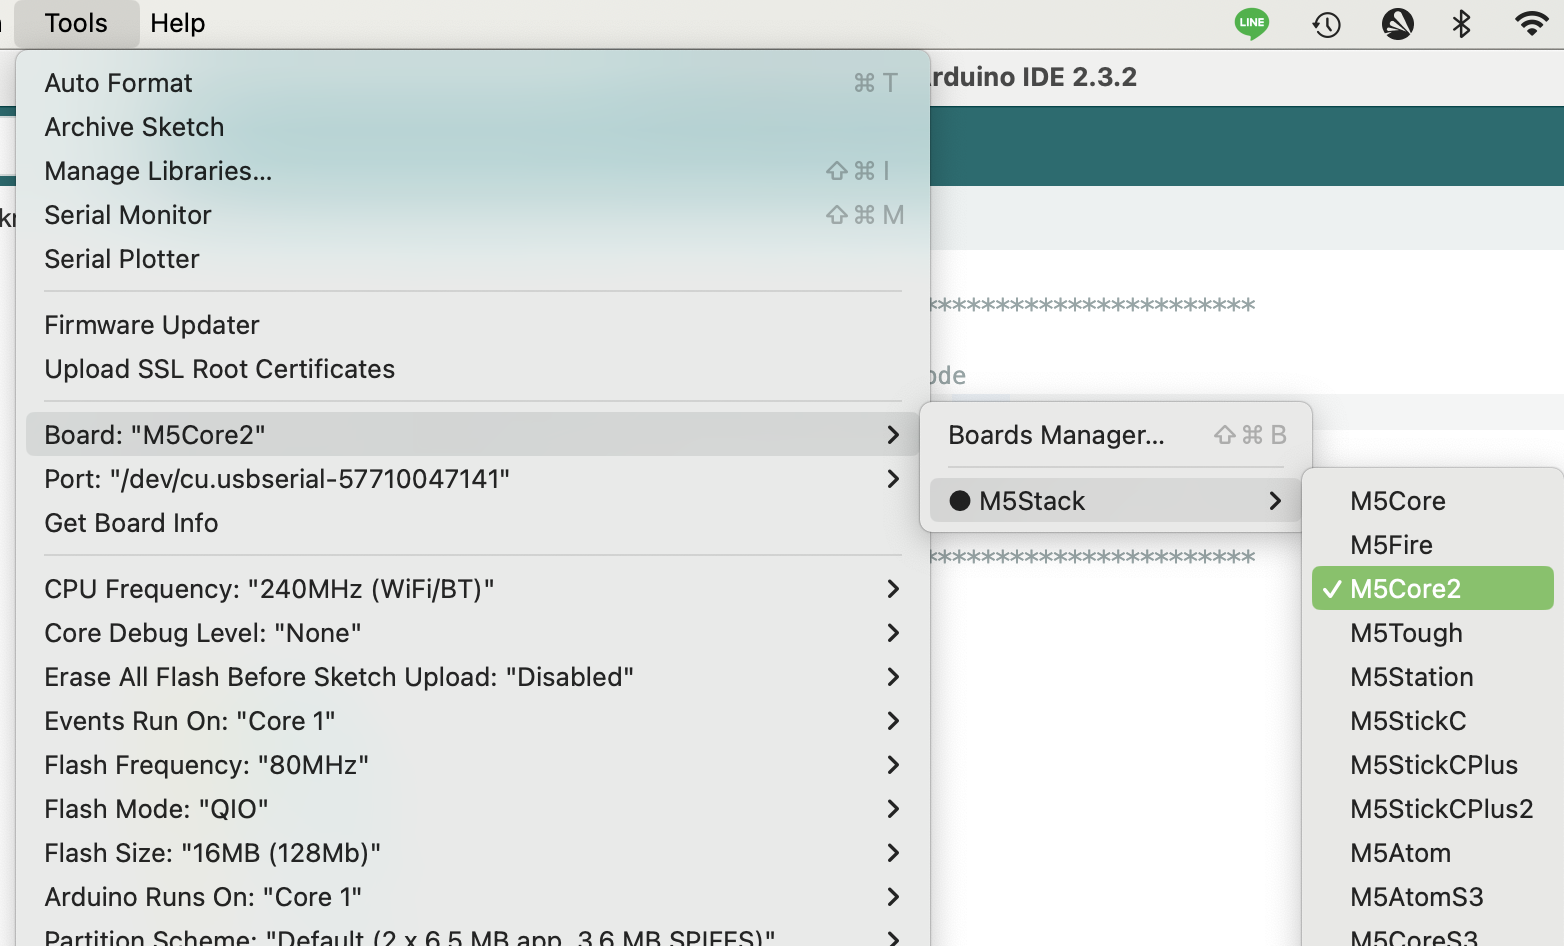Select the M5StickC board
The height and width of the screenshot is (946, 1564).
click(x=1433, y=721)
